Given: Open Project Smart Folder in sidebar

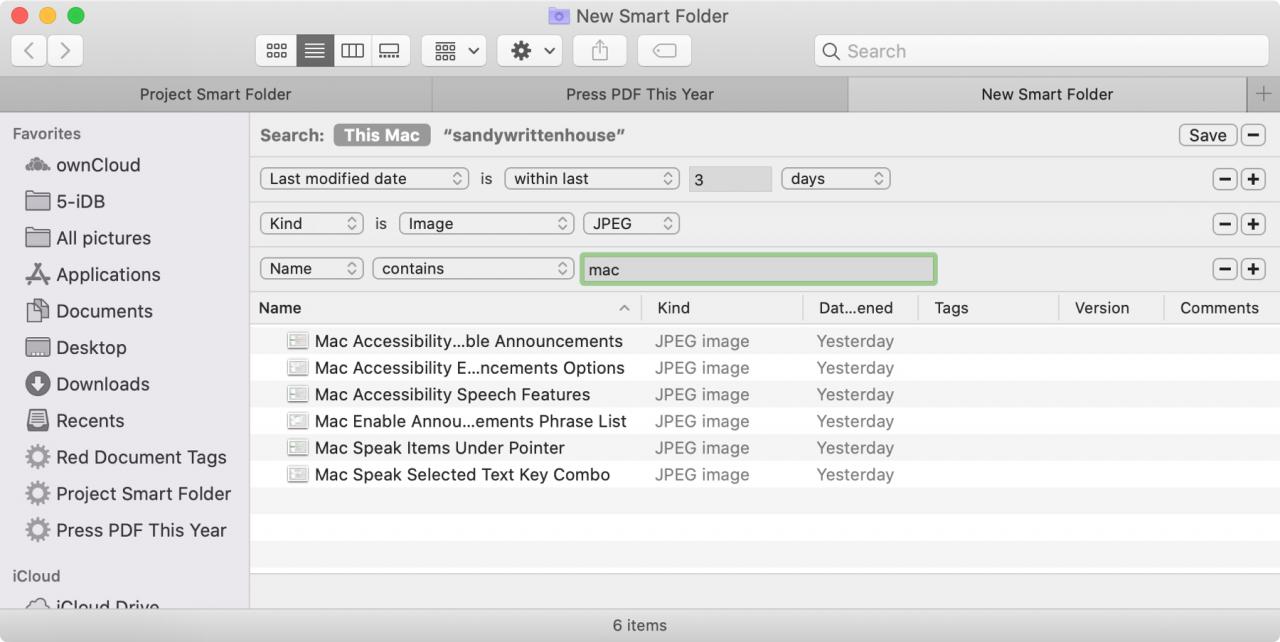Looking at the screenshot, I should point(128,494).
